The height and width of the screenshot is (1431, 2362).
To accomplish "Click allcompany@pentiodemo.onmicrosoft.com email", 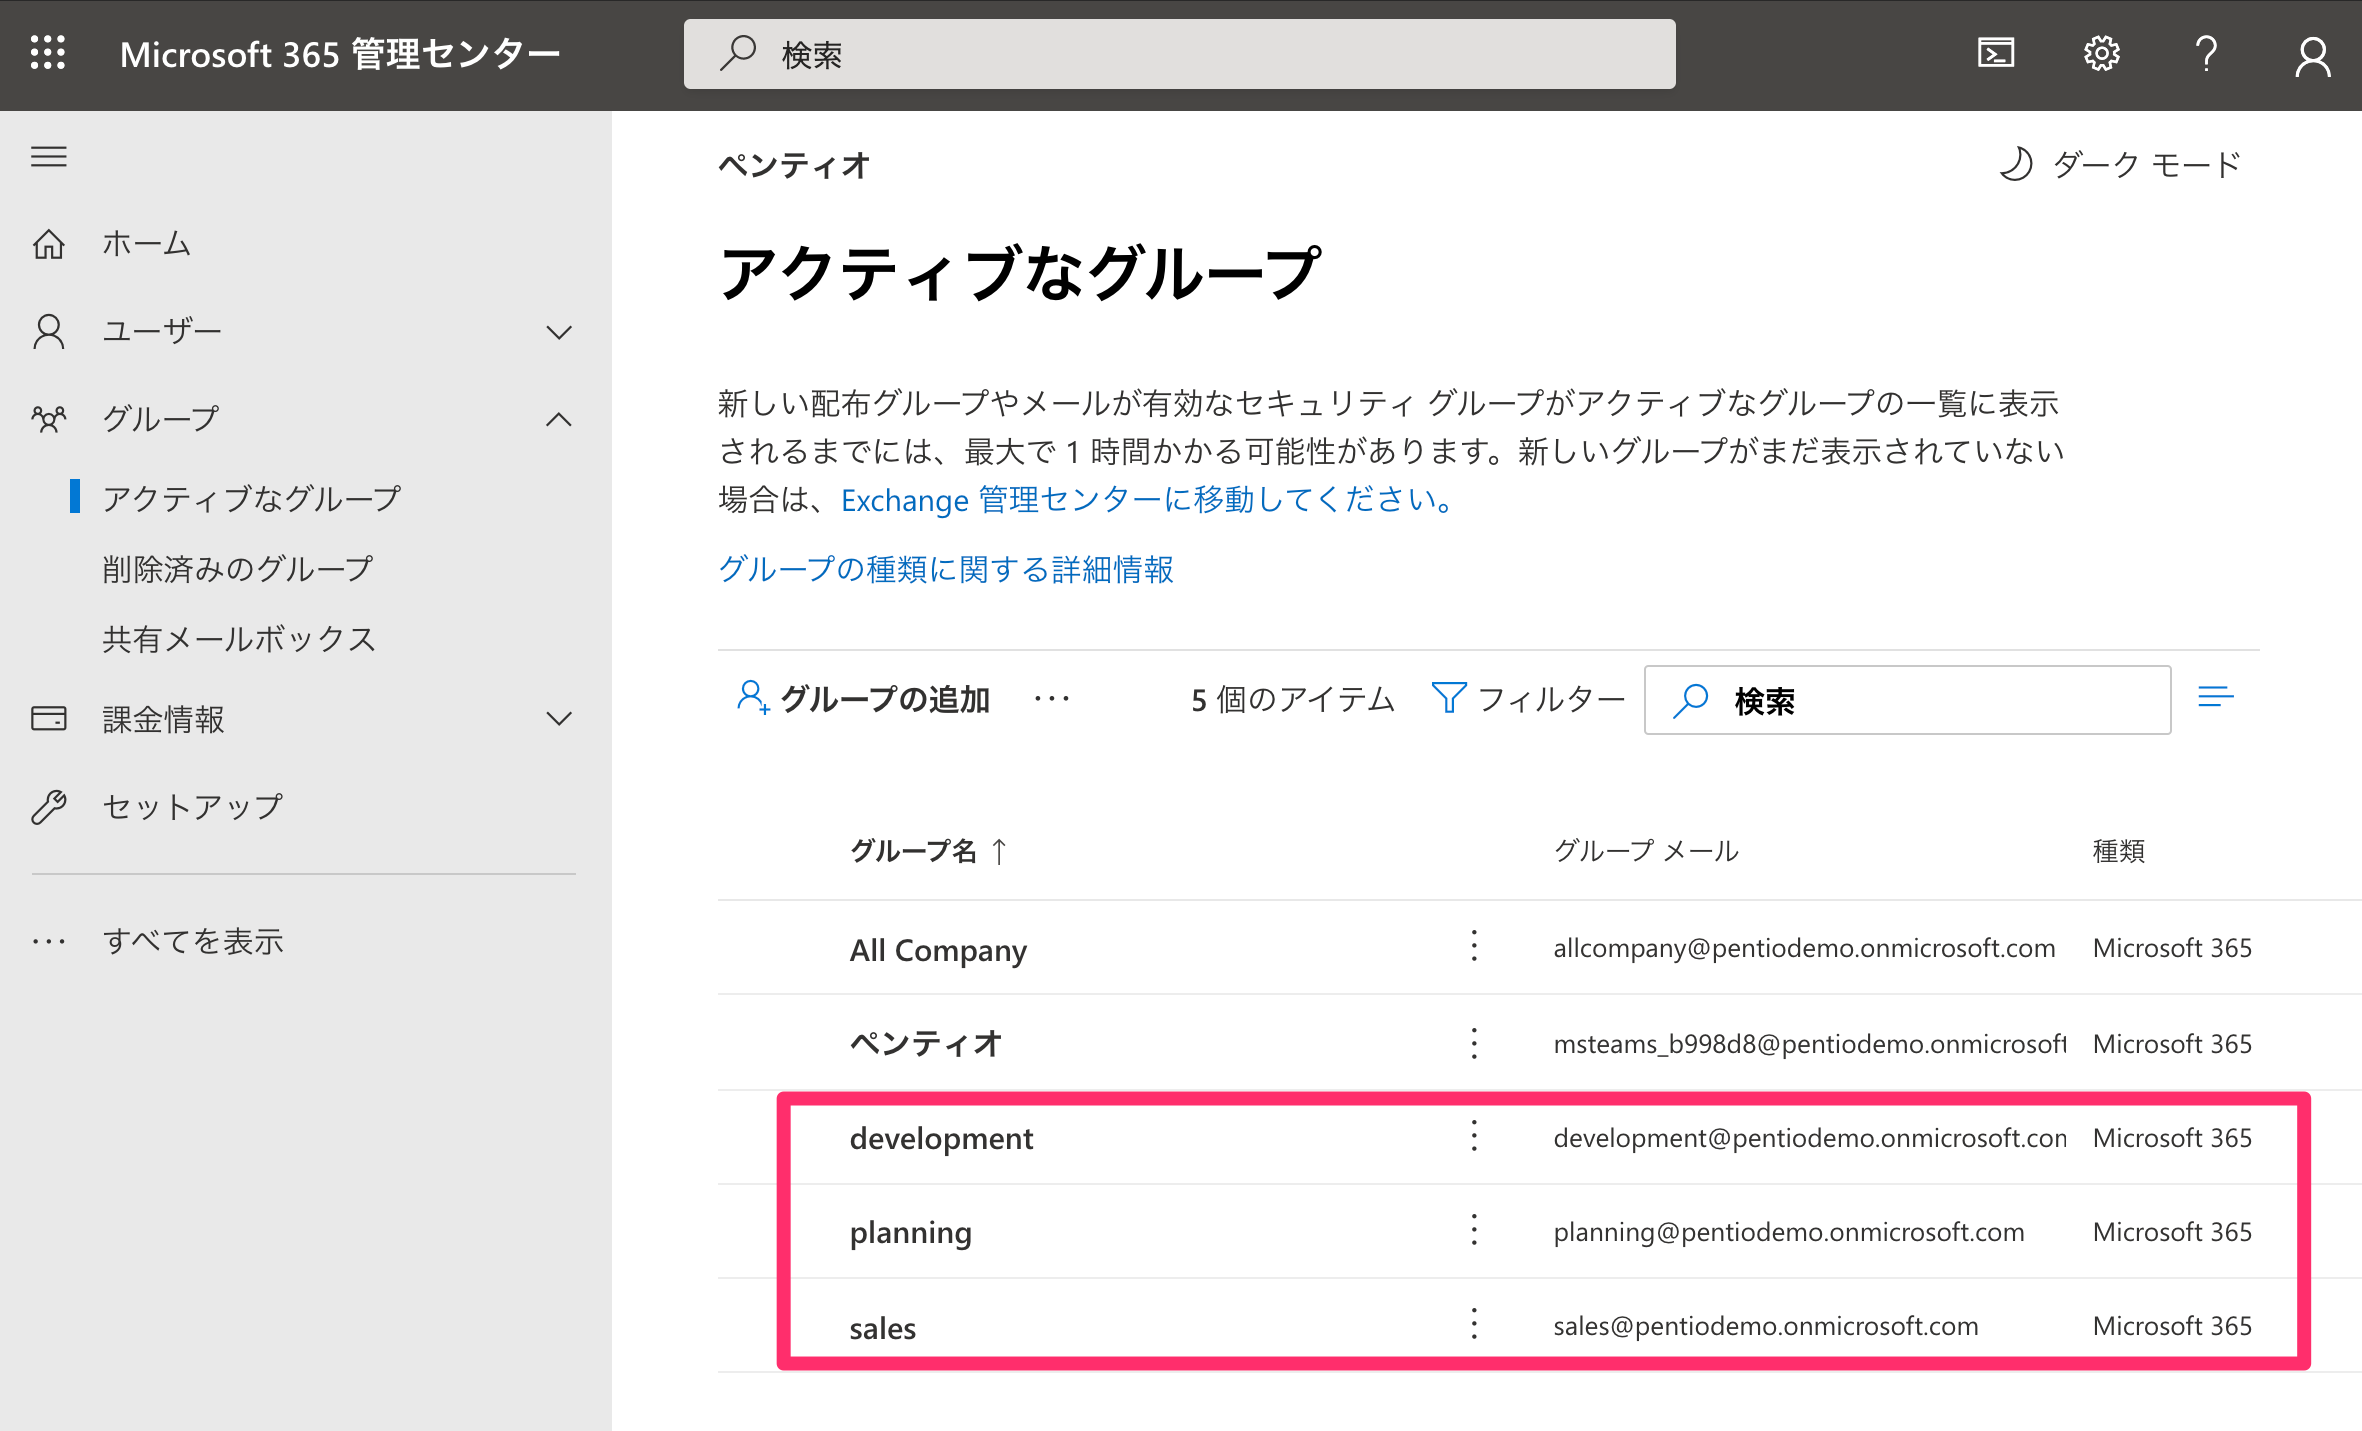I will coord(1804,948).
